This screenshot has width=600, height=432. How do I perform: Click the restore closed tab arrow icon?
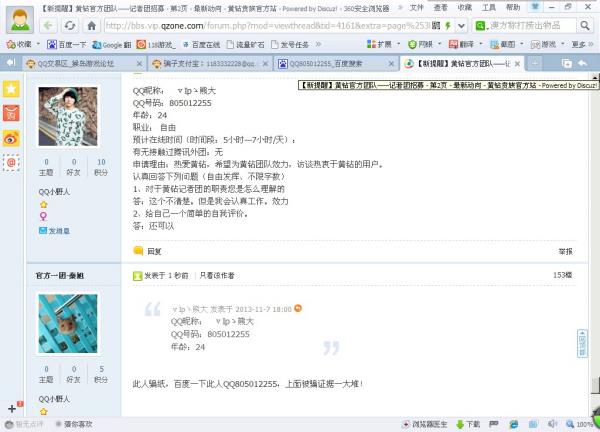pyautogui.click(x=582, y=63)
